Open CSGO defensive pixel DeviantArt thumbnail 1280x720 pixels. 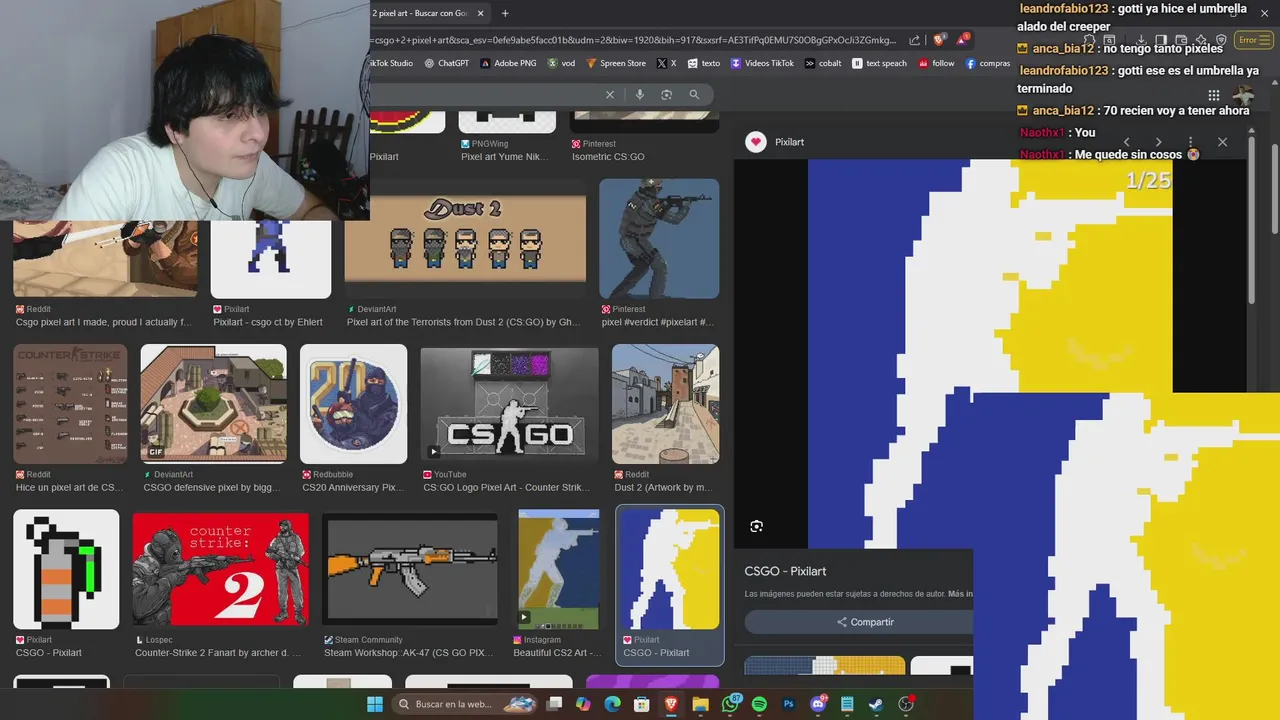214,404
